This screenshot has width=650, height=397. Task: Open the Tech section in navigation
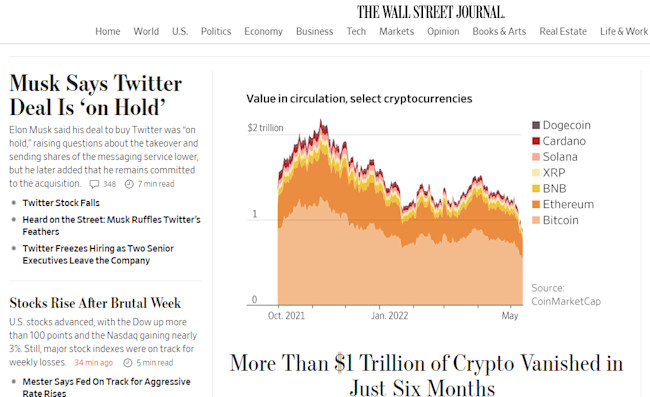tap(356, 31)
